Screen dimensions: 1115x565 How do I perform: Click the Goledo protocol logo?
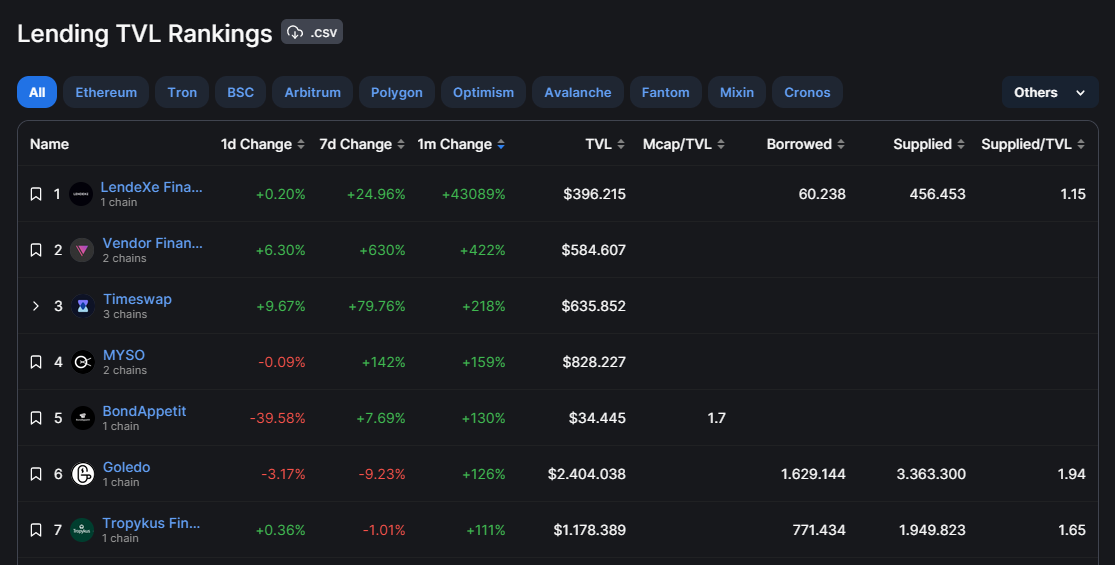[82, 474]
